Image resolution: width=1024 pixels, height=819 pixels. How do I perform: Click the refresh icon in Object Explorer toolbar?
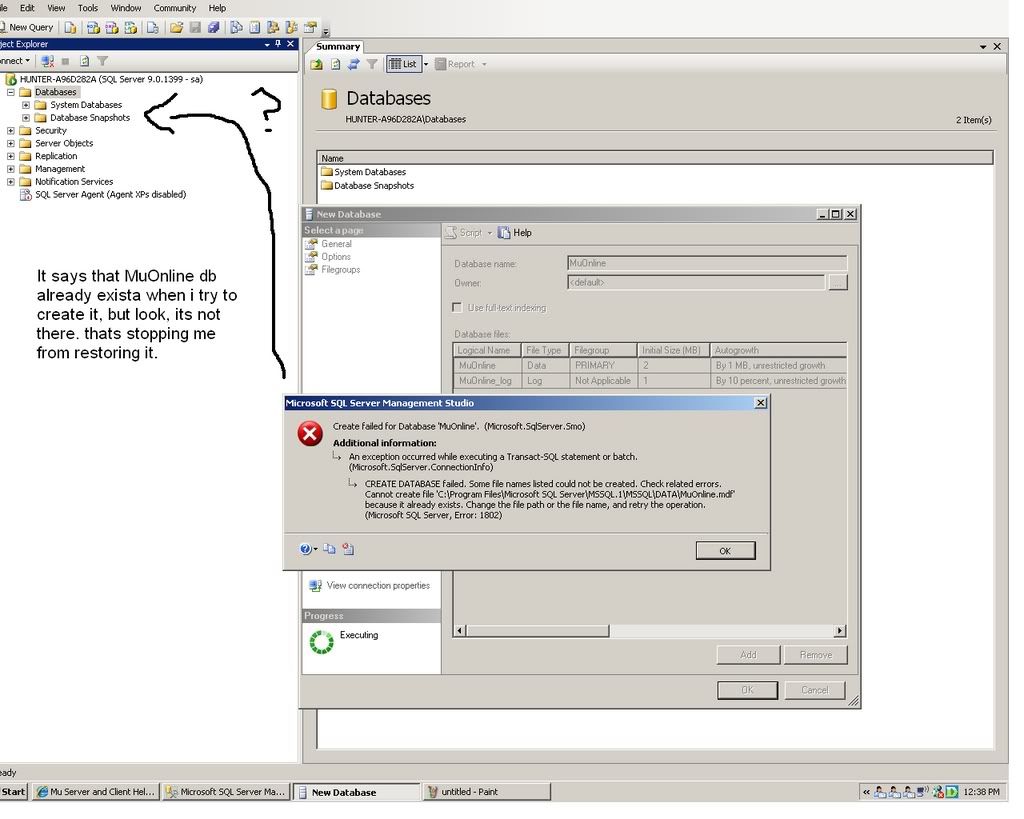[84, 61]
